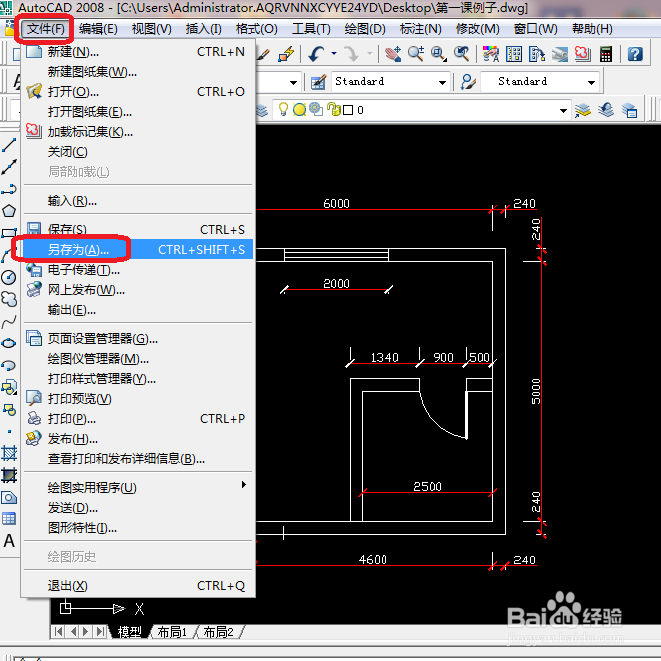Switch to the 模型 tab
Image resolution: width=661 pixels, height=661 pixels.
129,632
